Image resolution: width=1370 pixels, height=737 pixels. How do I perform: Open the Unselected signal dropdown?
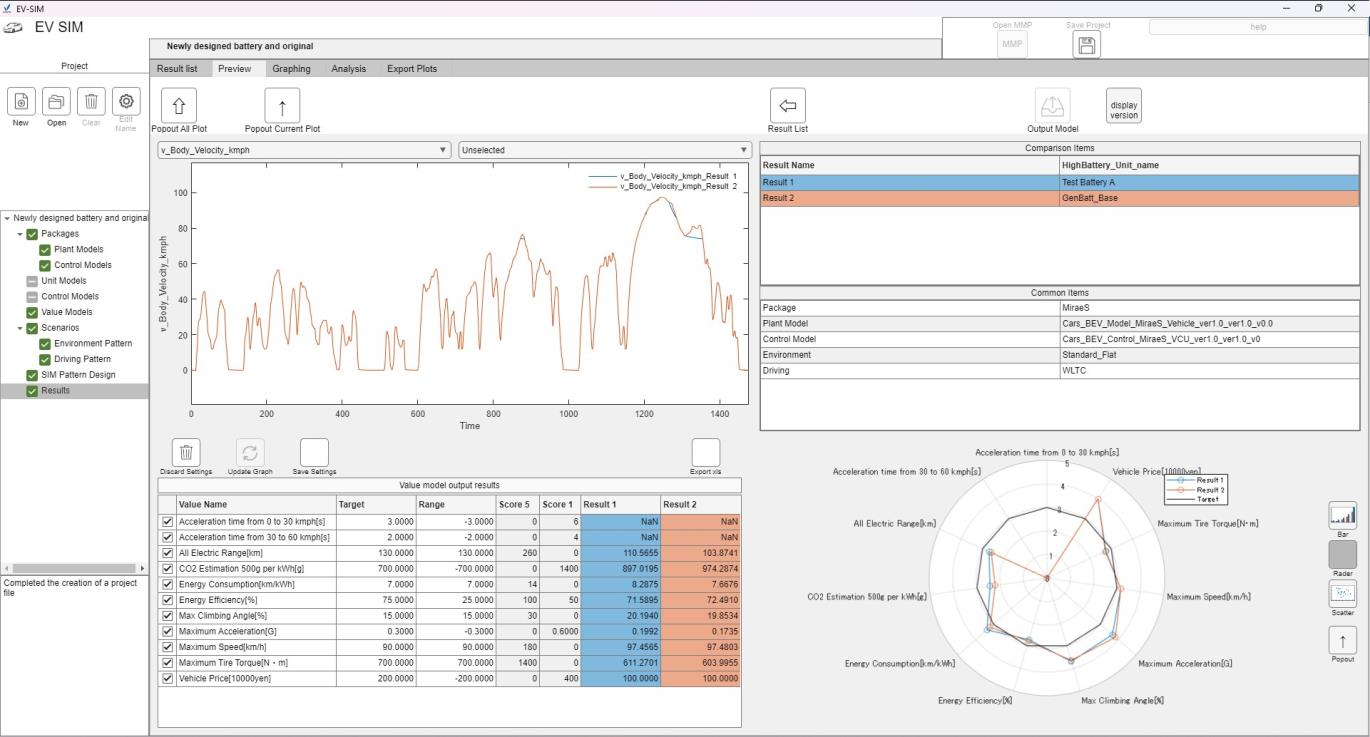point(604,150)
